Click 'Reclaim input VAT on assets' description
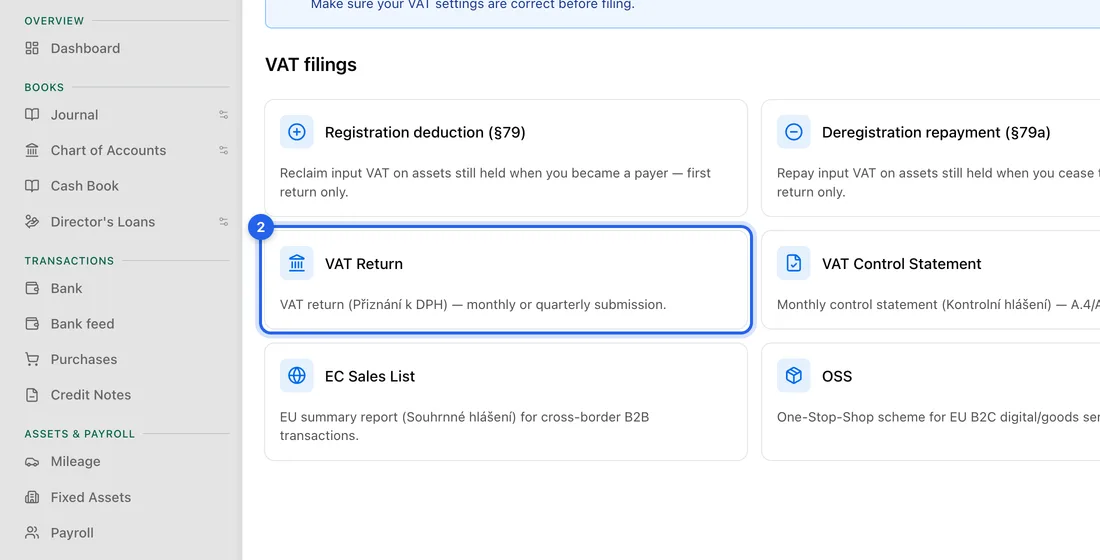Viewport: 1100px width, 560px height. 495,182
